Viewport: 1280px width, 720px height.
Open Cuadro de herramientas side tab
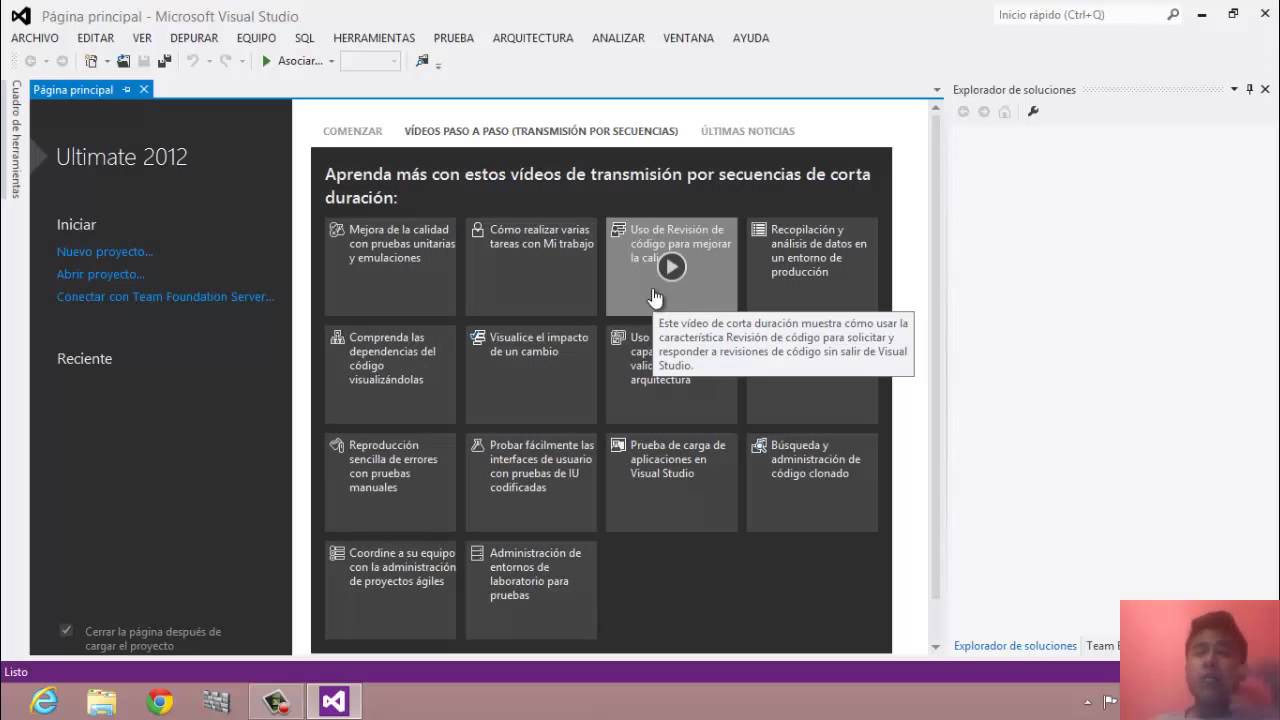[x=16, y=139]
